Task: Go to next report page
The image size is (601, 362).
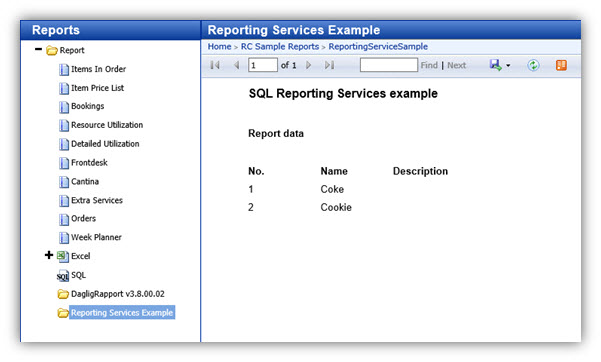Action: click(x=309, y=65)
